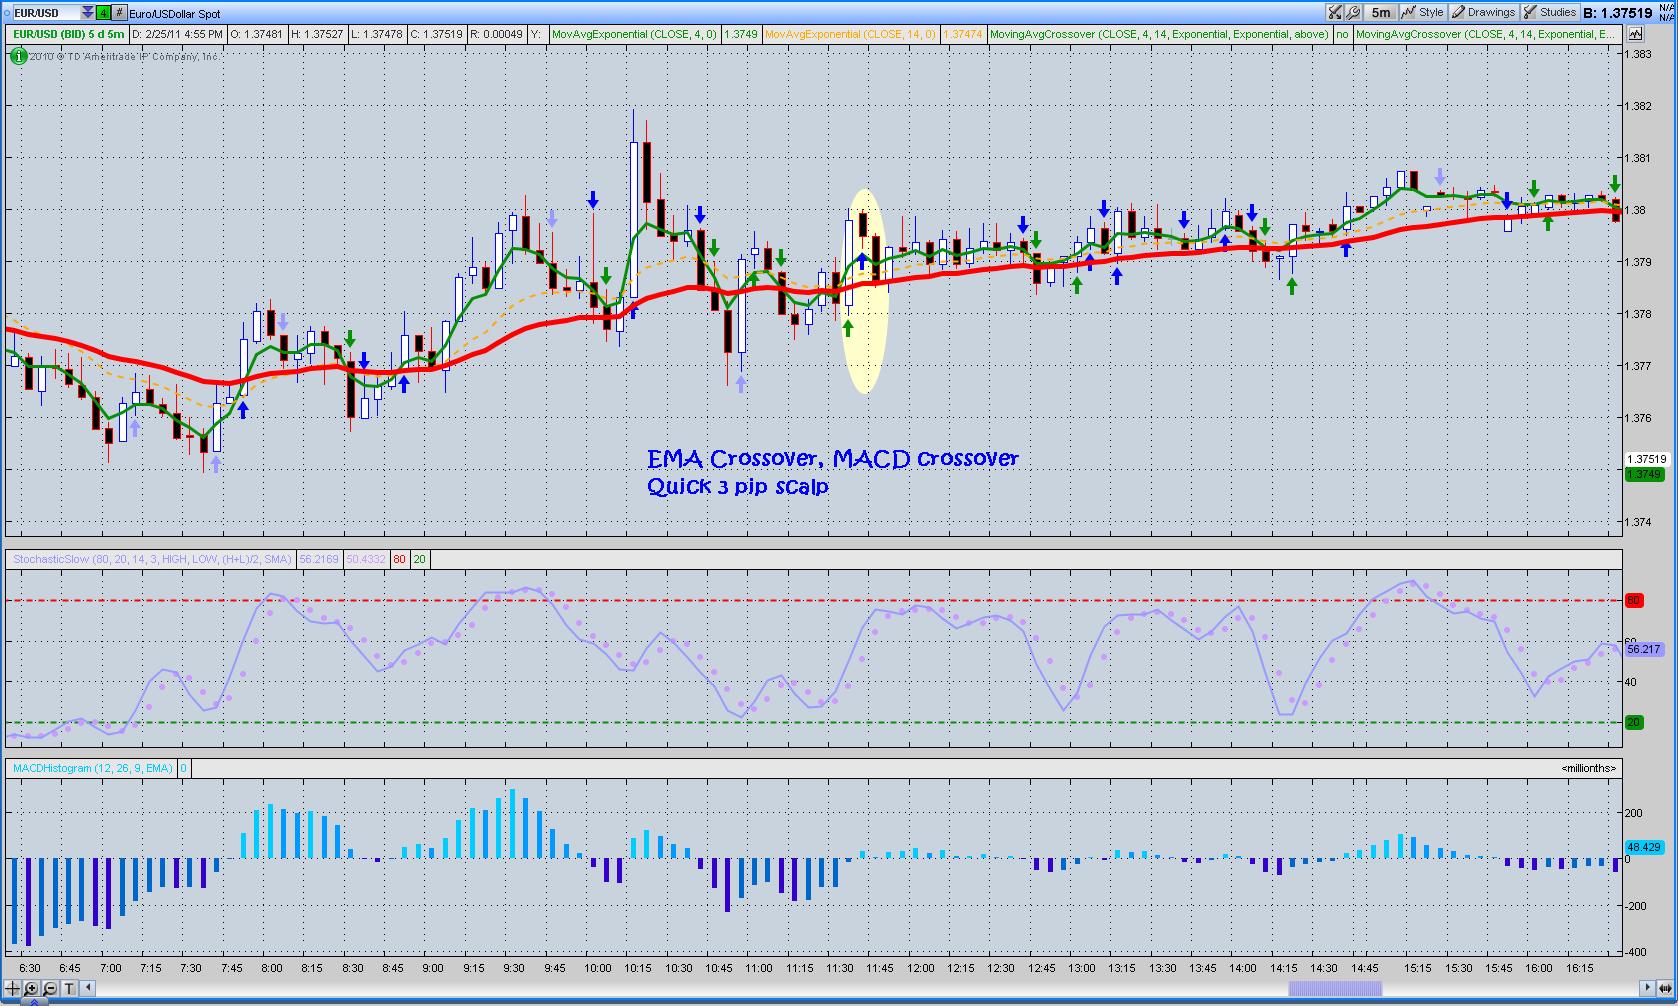The width and height of the screenshot is (1678, 1006).
Task: Click the 'EMA Crossover, MACD Crossover' chart annotation
Action: point(833,459)
